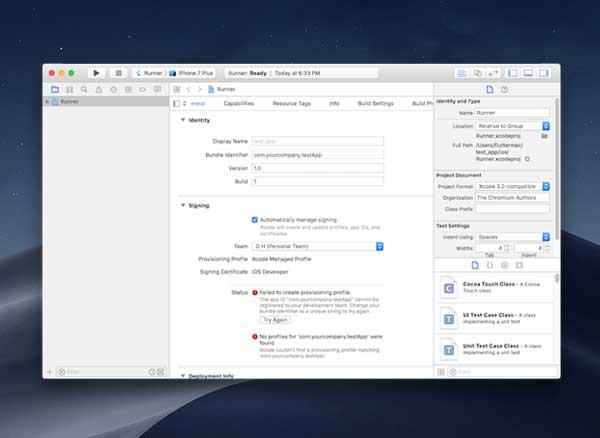600x438 pixels.
Task: Open the Issue navigator warning icon
Action: pyautogui.click(x=99, y=90)
